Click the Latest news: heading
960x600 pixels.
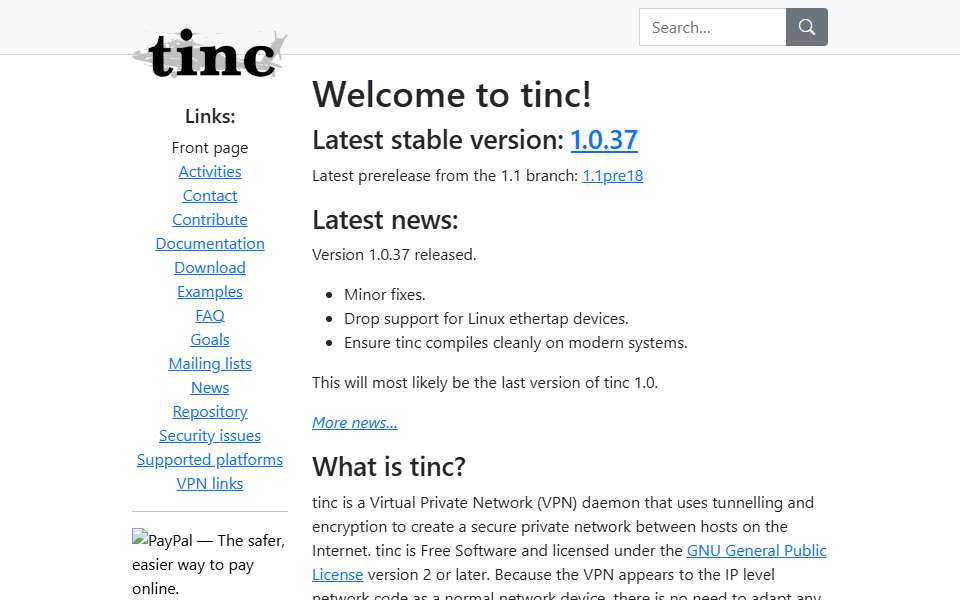385,220
